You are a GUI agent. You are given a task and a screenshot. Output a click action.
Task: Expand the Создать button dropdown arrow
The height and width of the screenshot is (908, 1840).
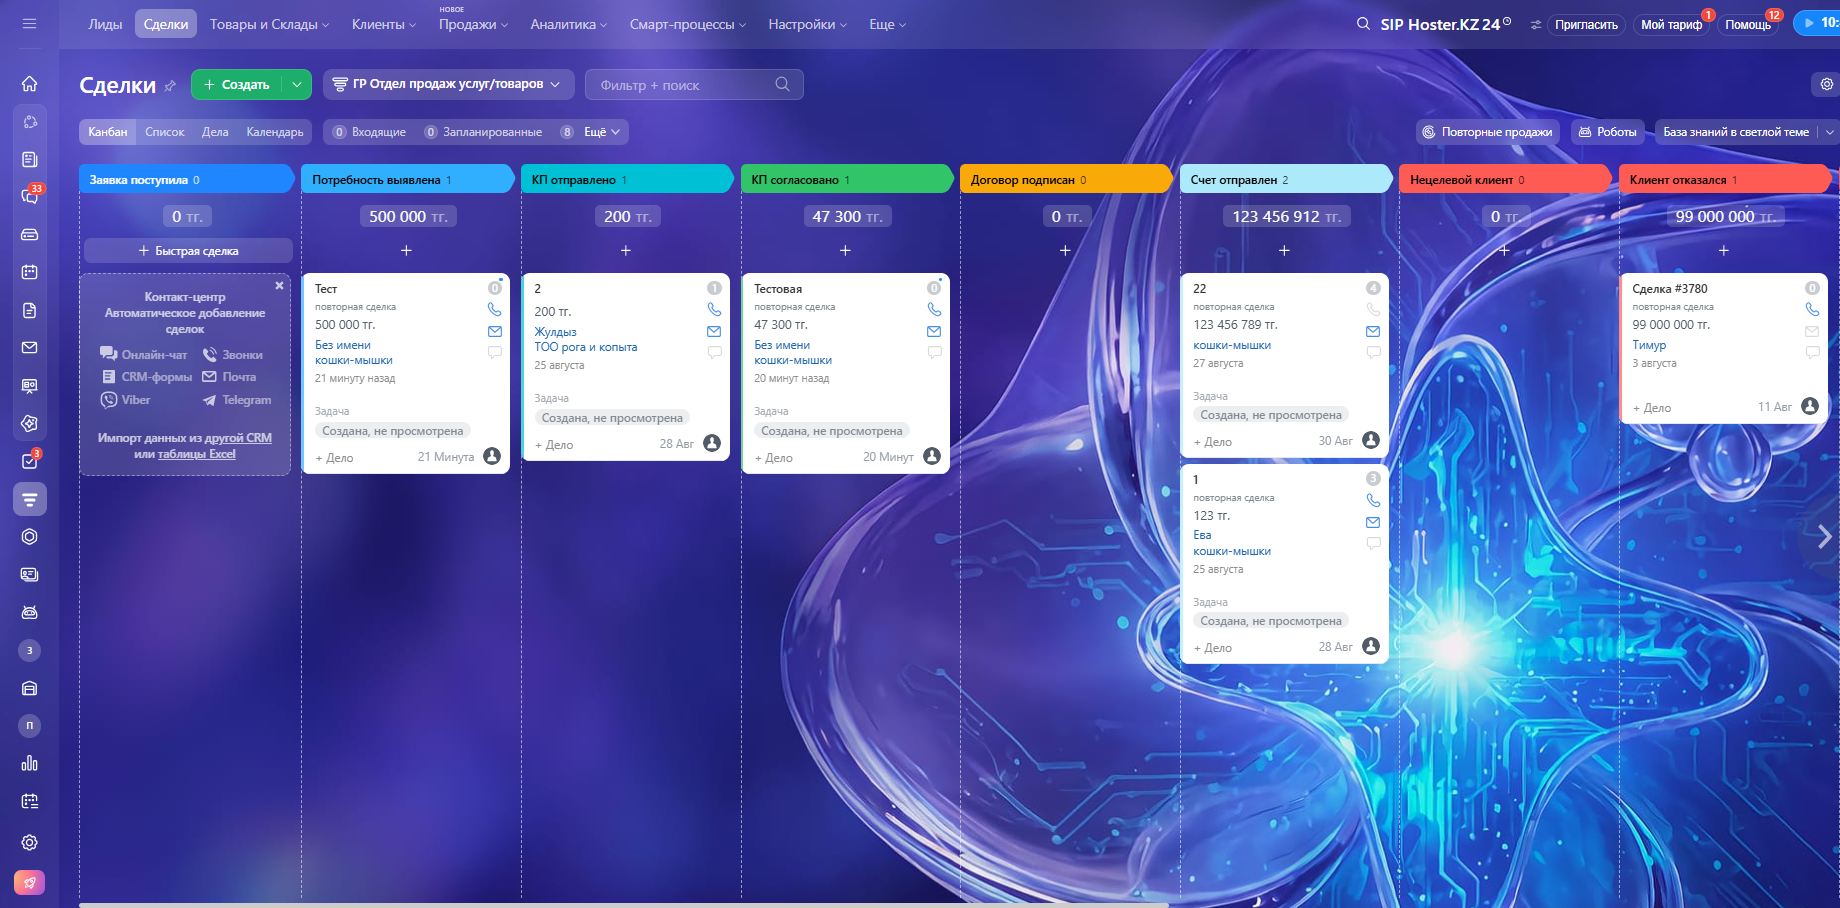tap(297, 85)
